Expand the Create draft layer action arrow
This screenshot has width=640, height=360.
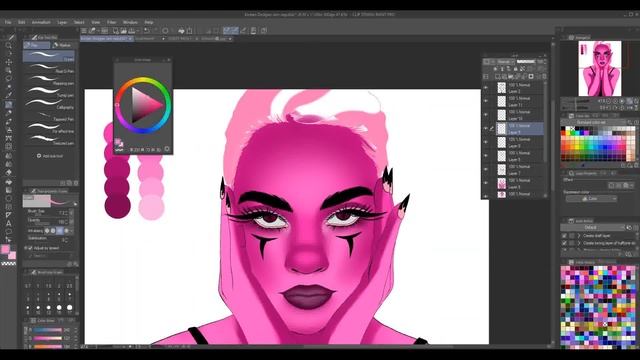pos(579,236)
